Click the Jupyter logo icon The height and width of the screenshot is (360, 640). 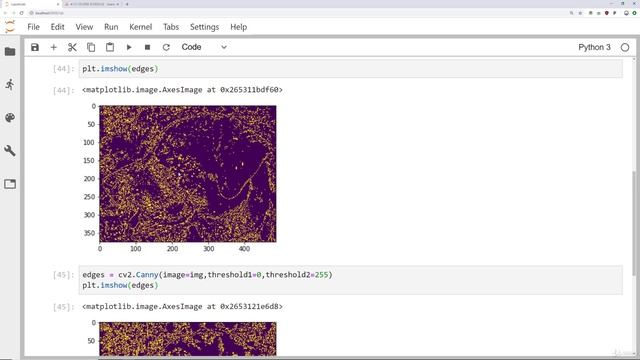[x=10, y=27]
